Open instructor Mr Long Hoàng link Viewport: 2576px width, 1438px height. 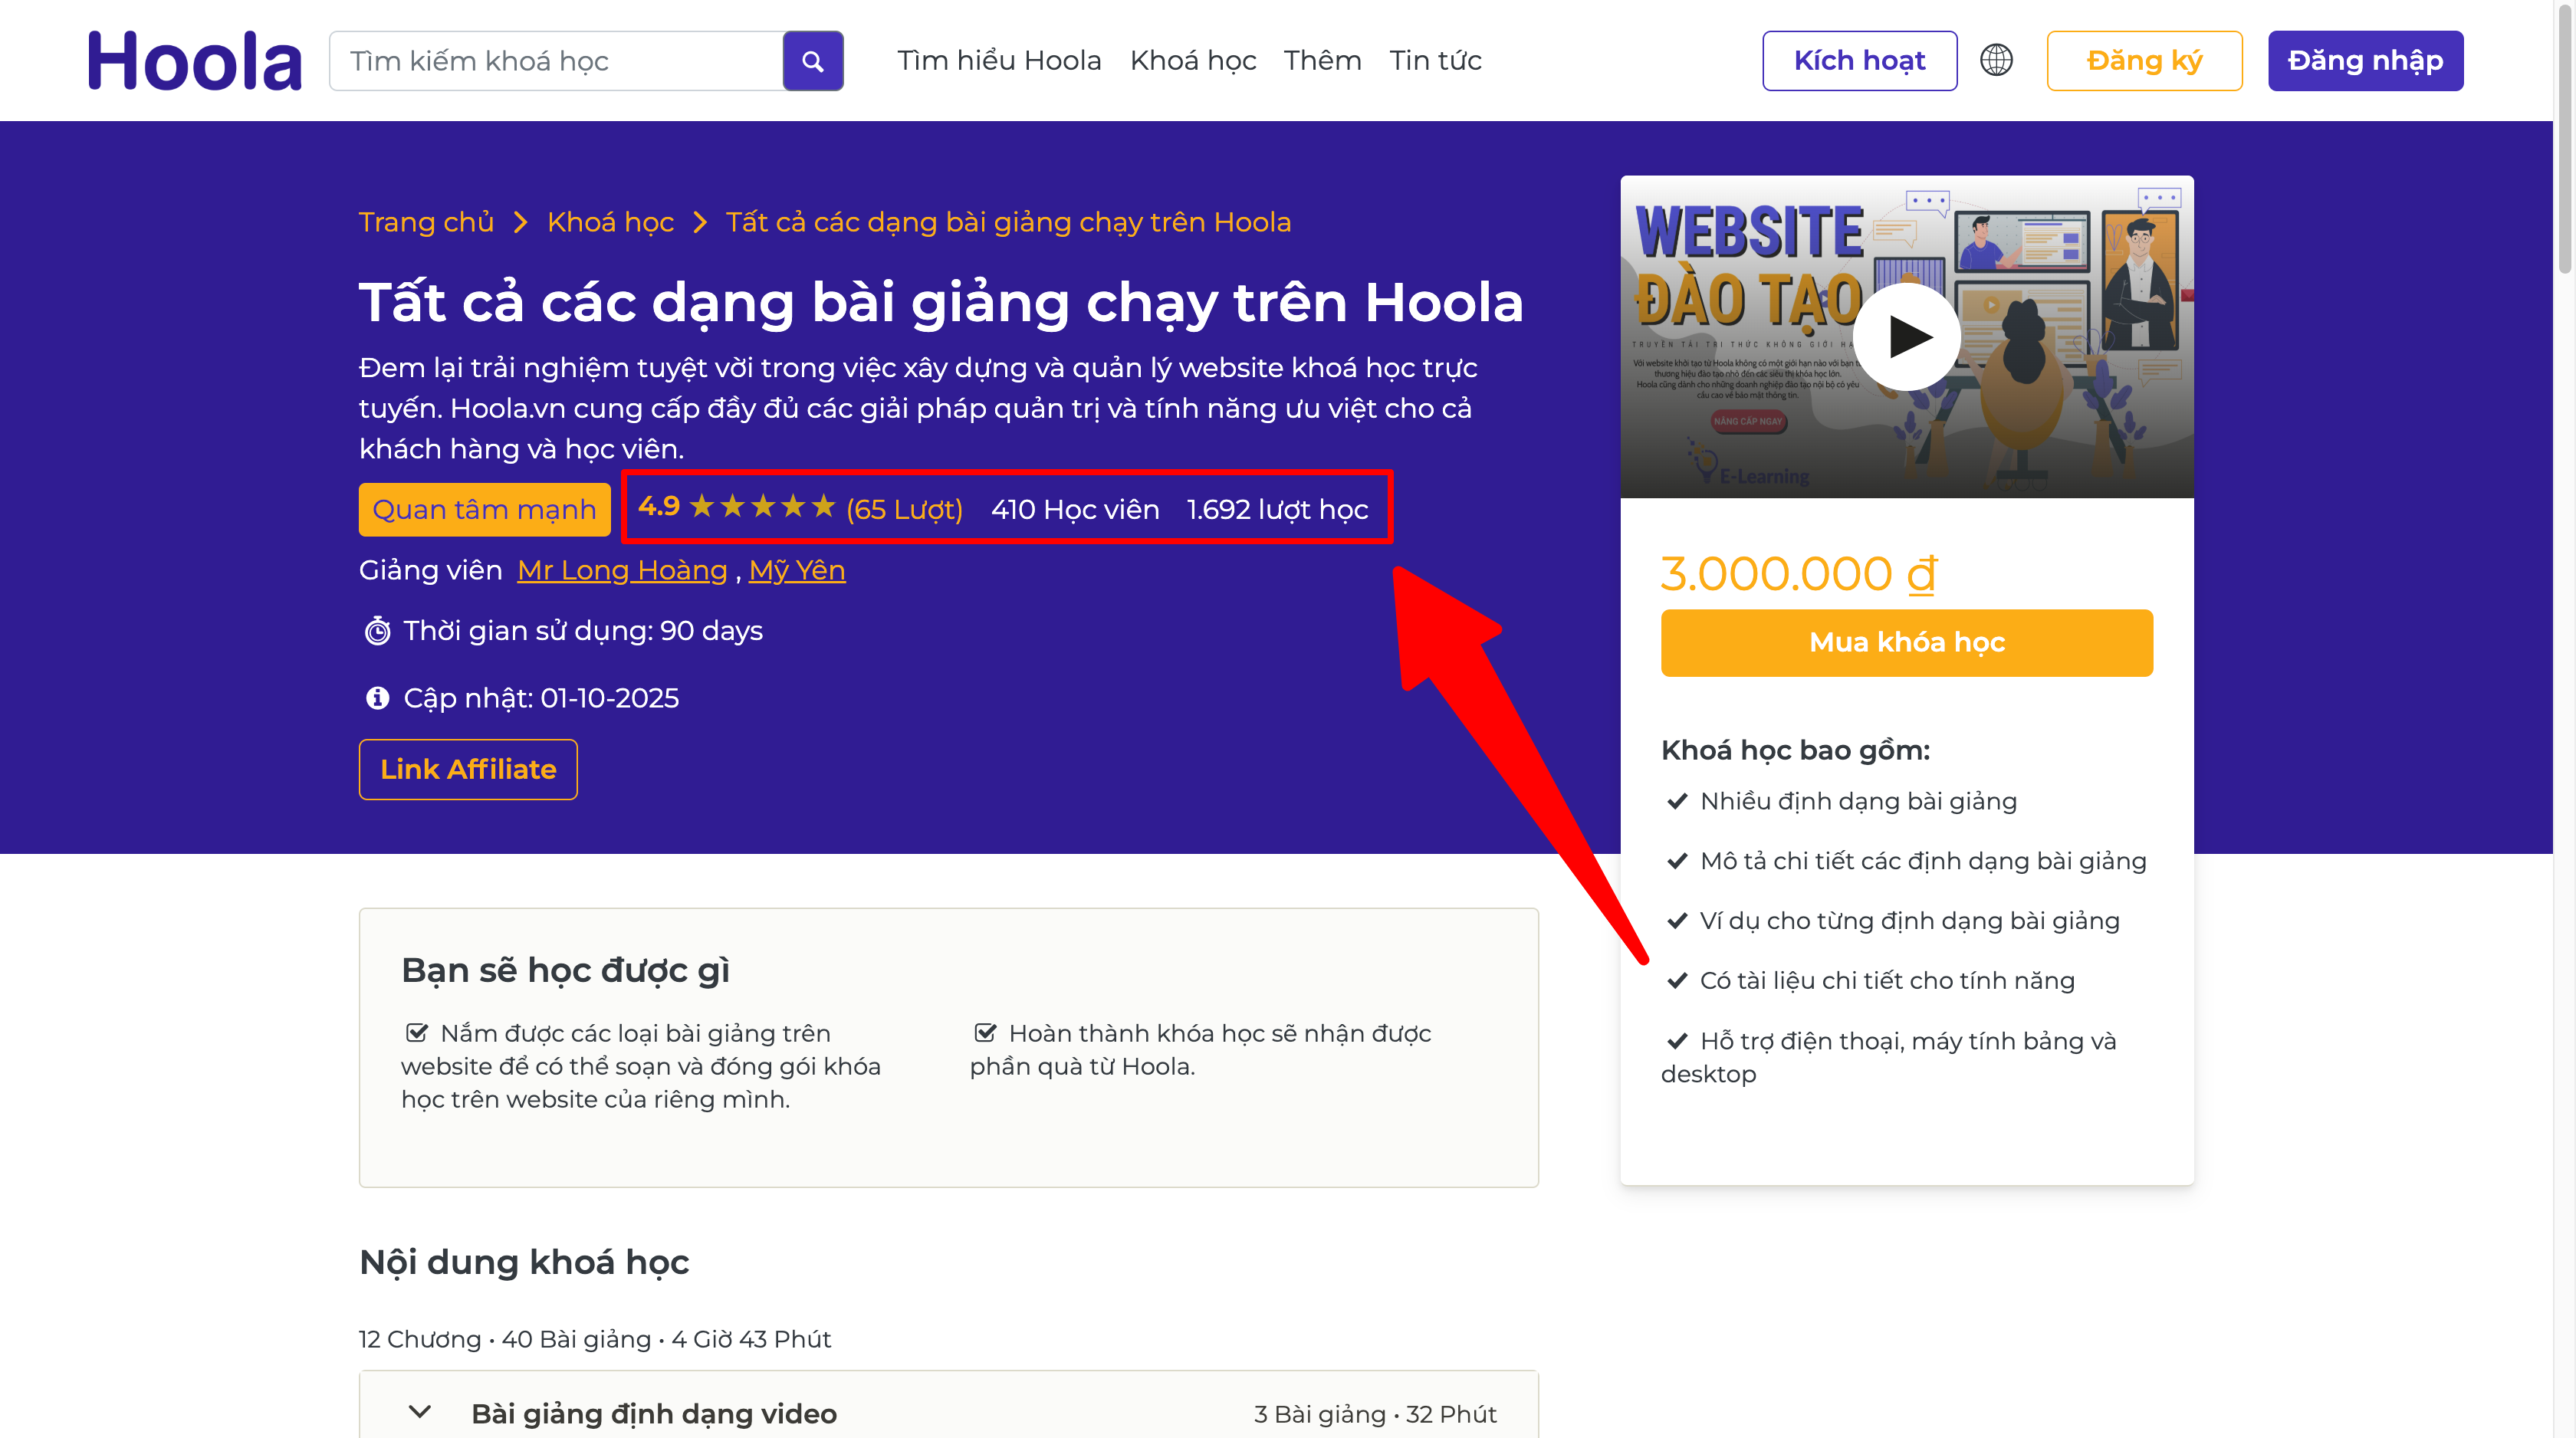[622, 570]
